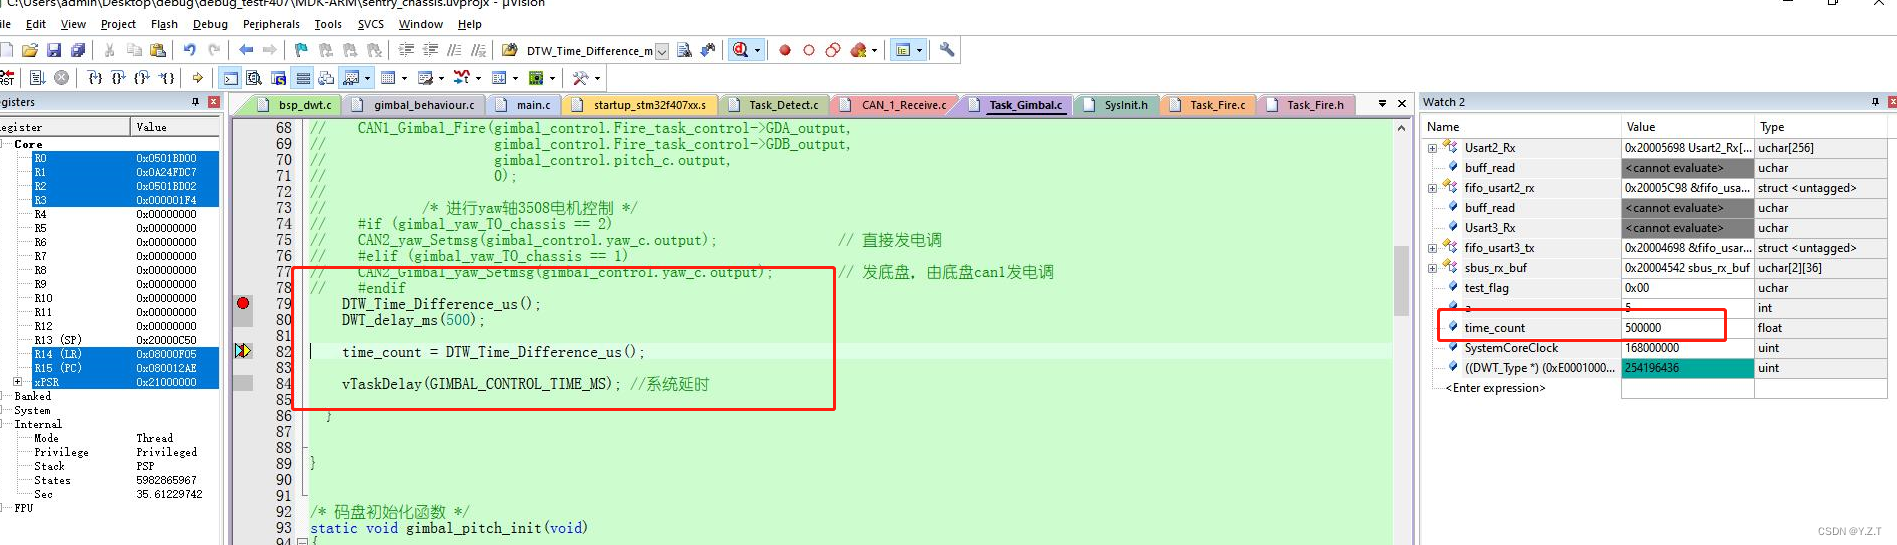Viewport: 1897px width, 545px height.
Task: Click the Stop execution icon
Action: (x=62, y=77)
